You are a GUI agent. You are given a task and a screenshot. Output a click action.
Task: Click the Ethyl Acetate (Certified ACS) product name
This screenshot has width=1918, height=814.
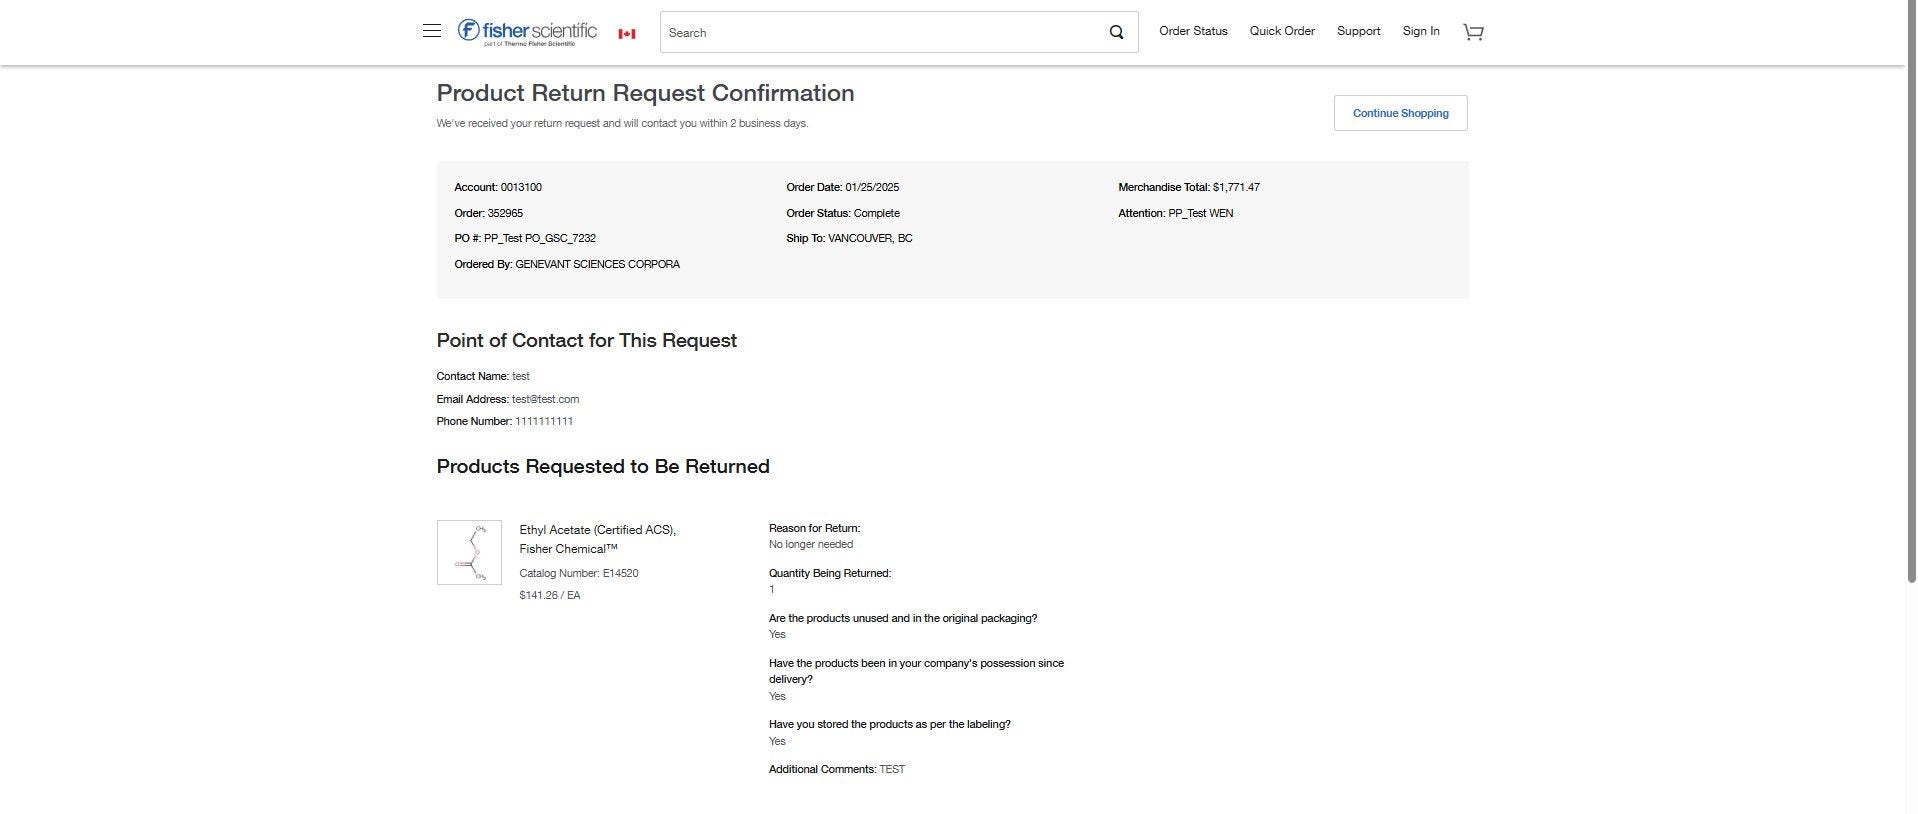[598, 539]
